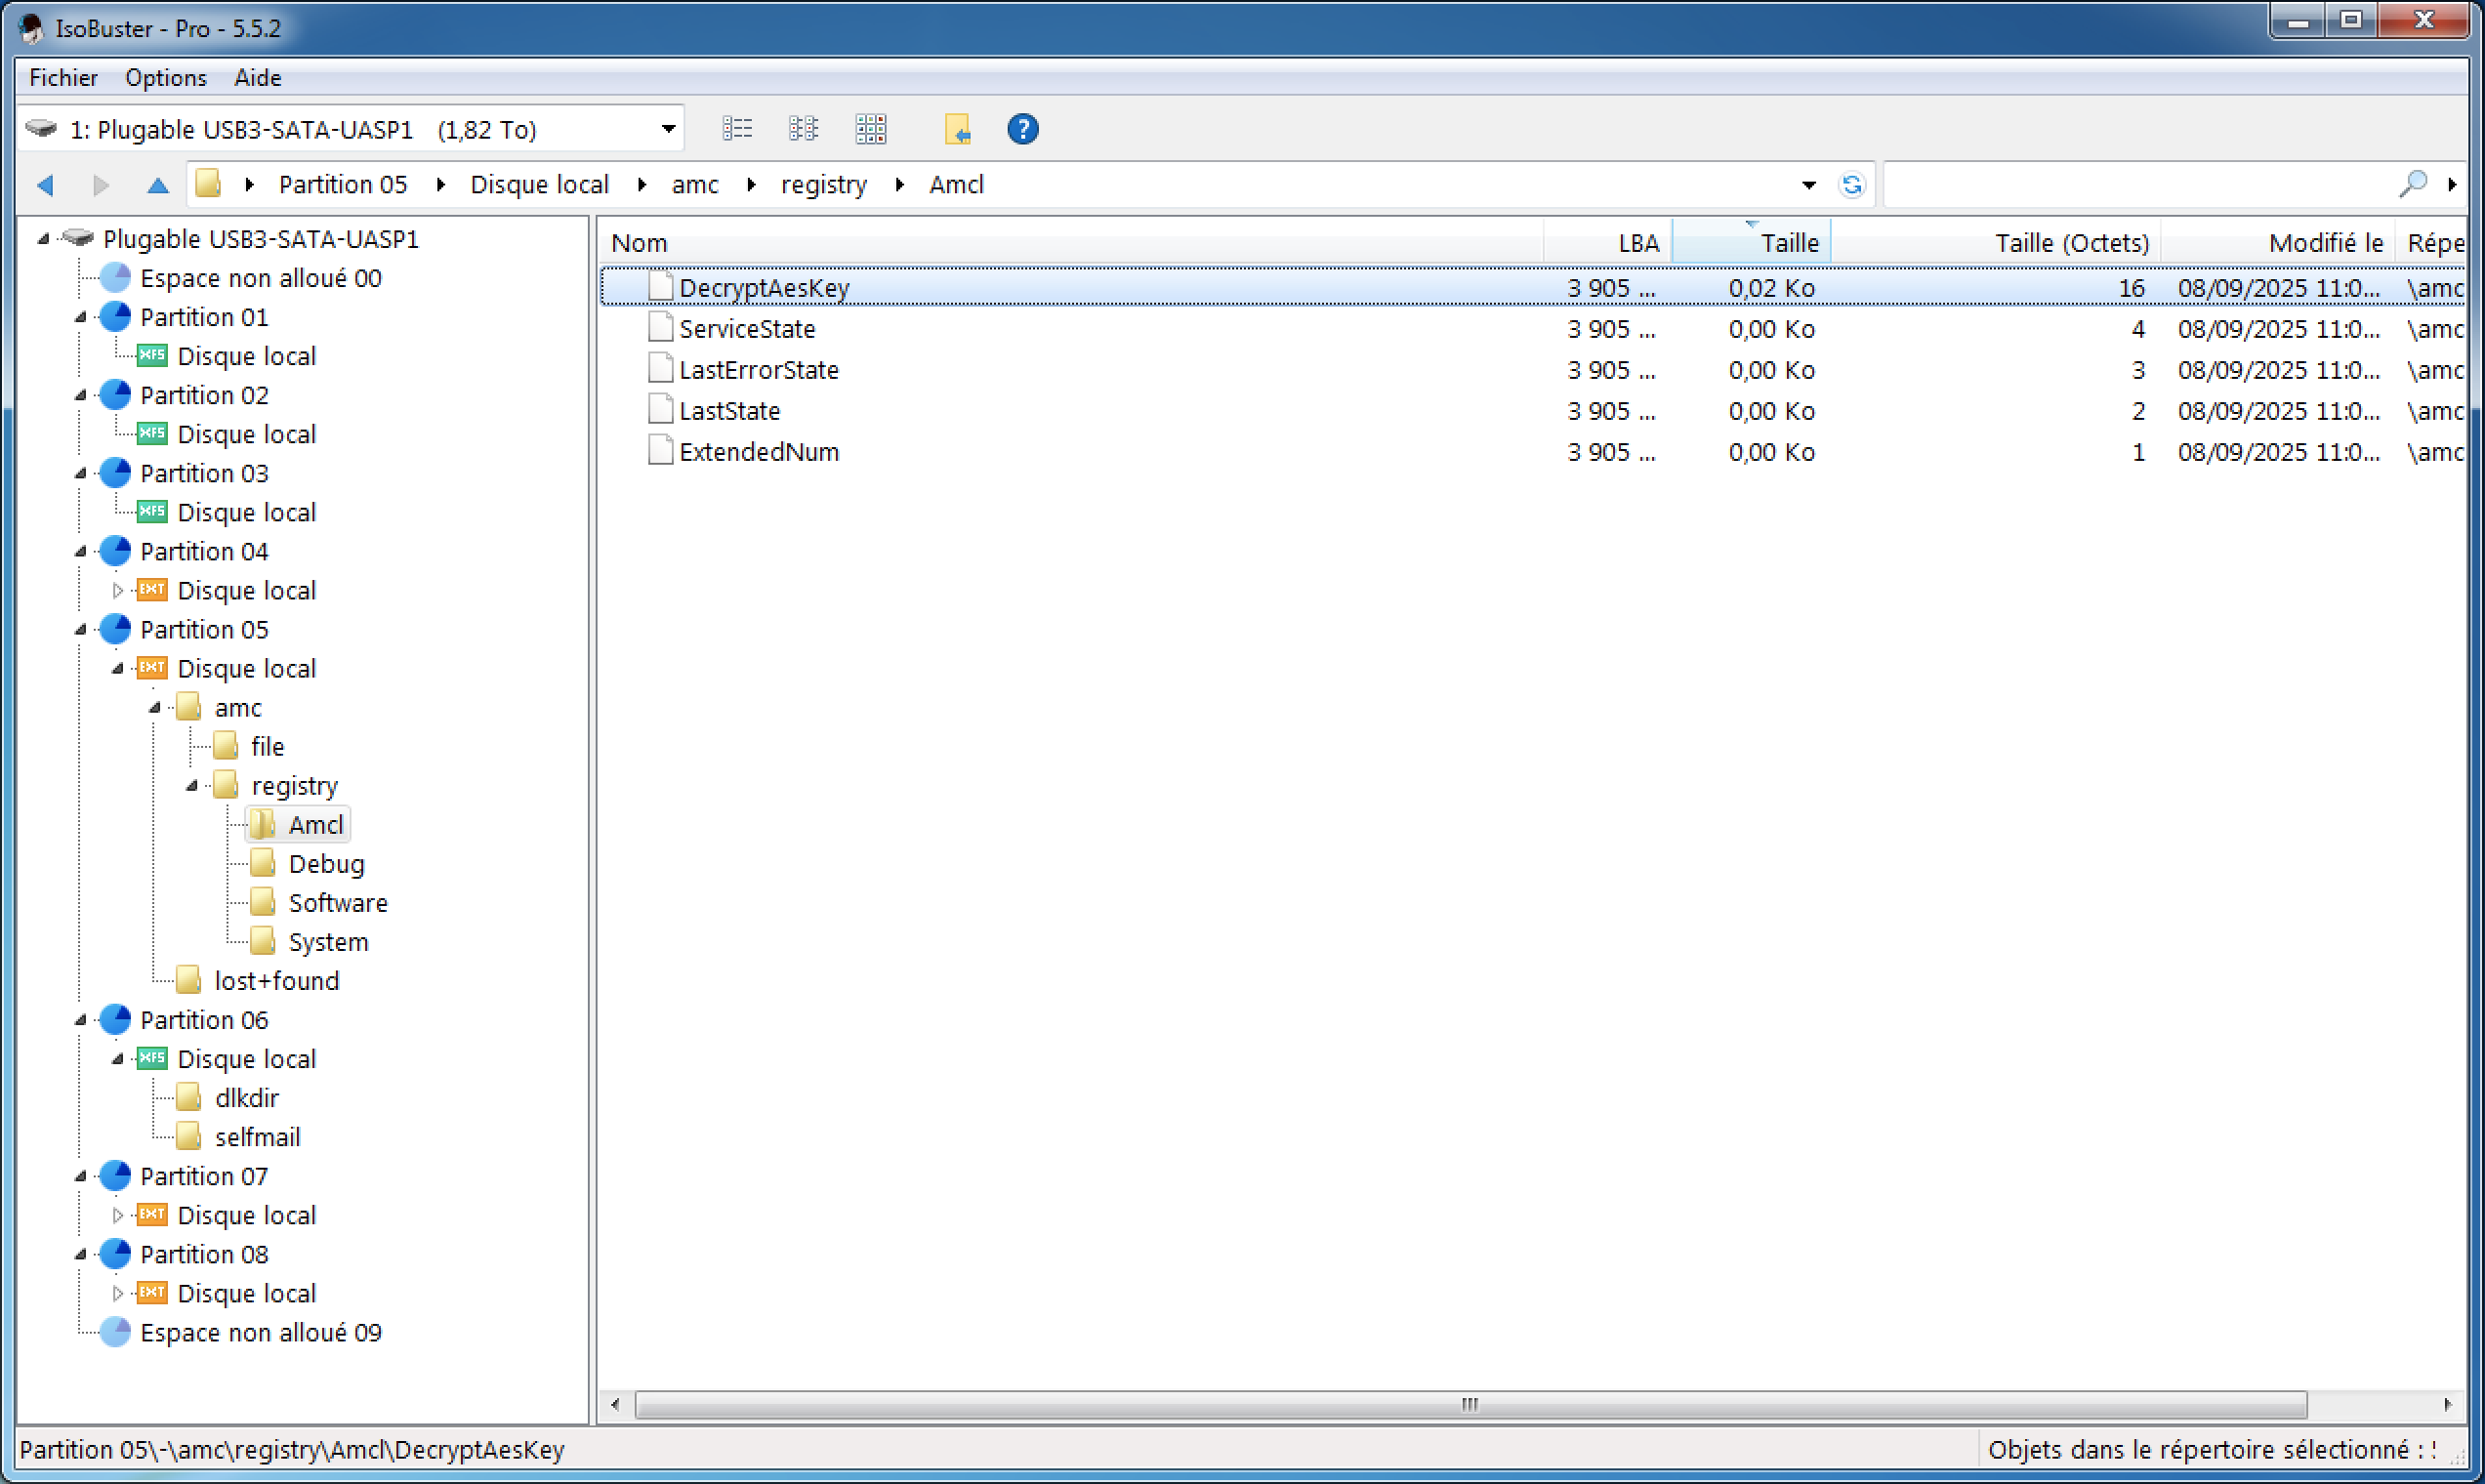Image resolution: width=2485 pixels, height=1484 pixels.
Task: Open the address bar history dropdown
Action: coord(1808,185)
